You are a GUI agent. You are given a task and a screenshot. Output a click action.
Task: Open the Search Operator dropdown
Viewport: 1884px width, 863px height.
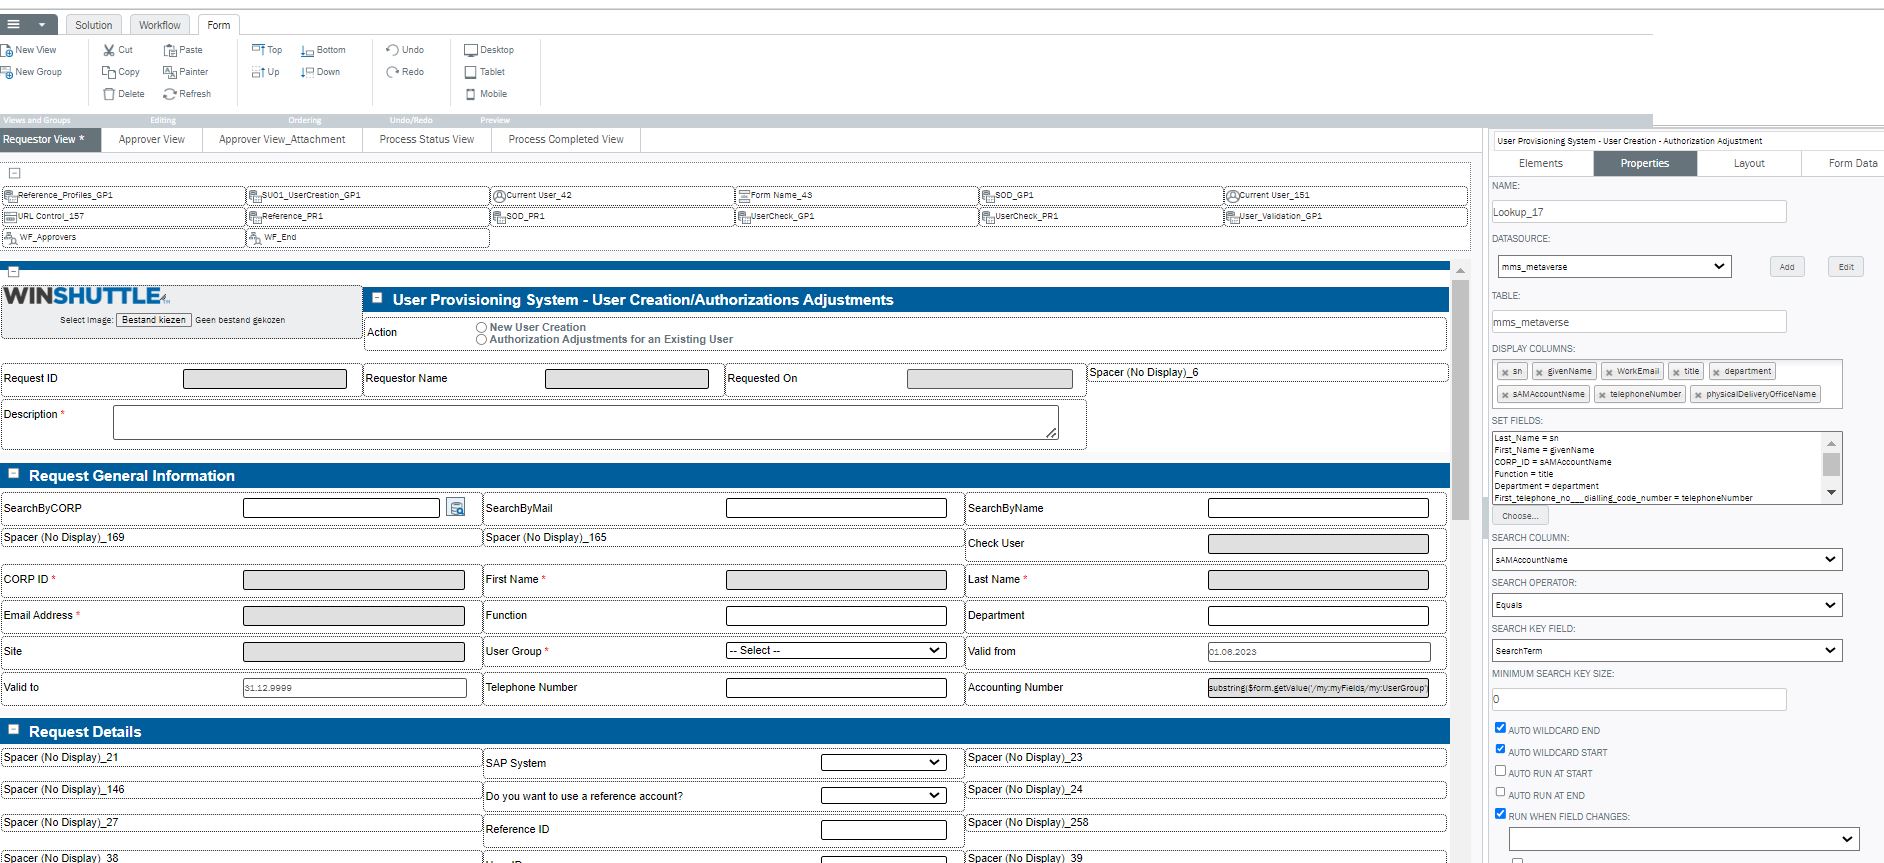coord(1666,605)
